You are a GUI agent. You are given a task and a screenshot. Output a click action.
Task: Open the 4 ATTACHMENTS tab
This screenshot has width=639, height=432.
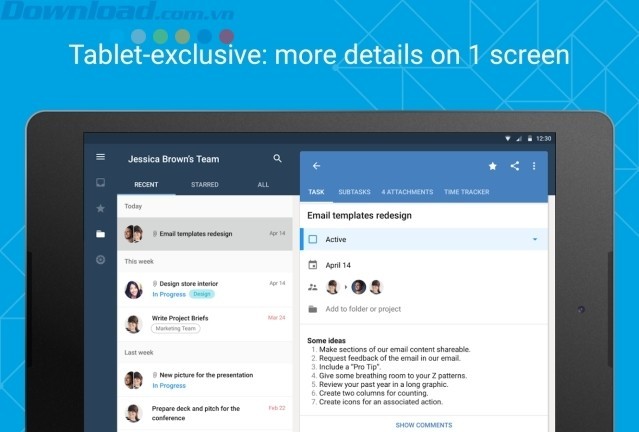coord(407,192)
